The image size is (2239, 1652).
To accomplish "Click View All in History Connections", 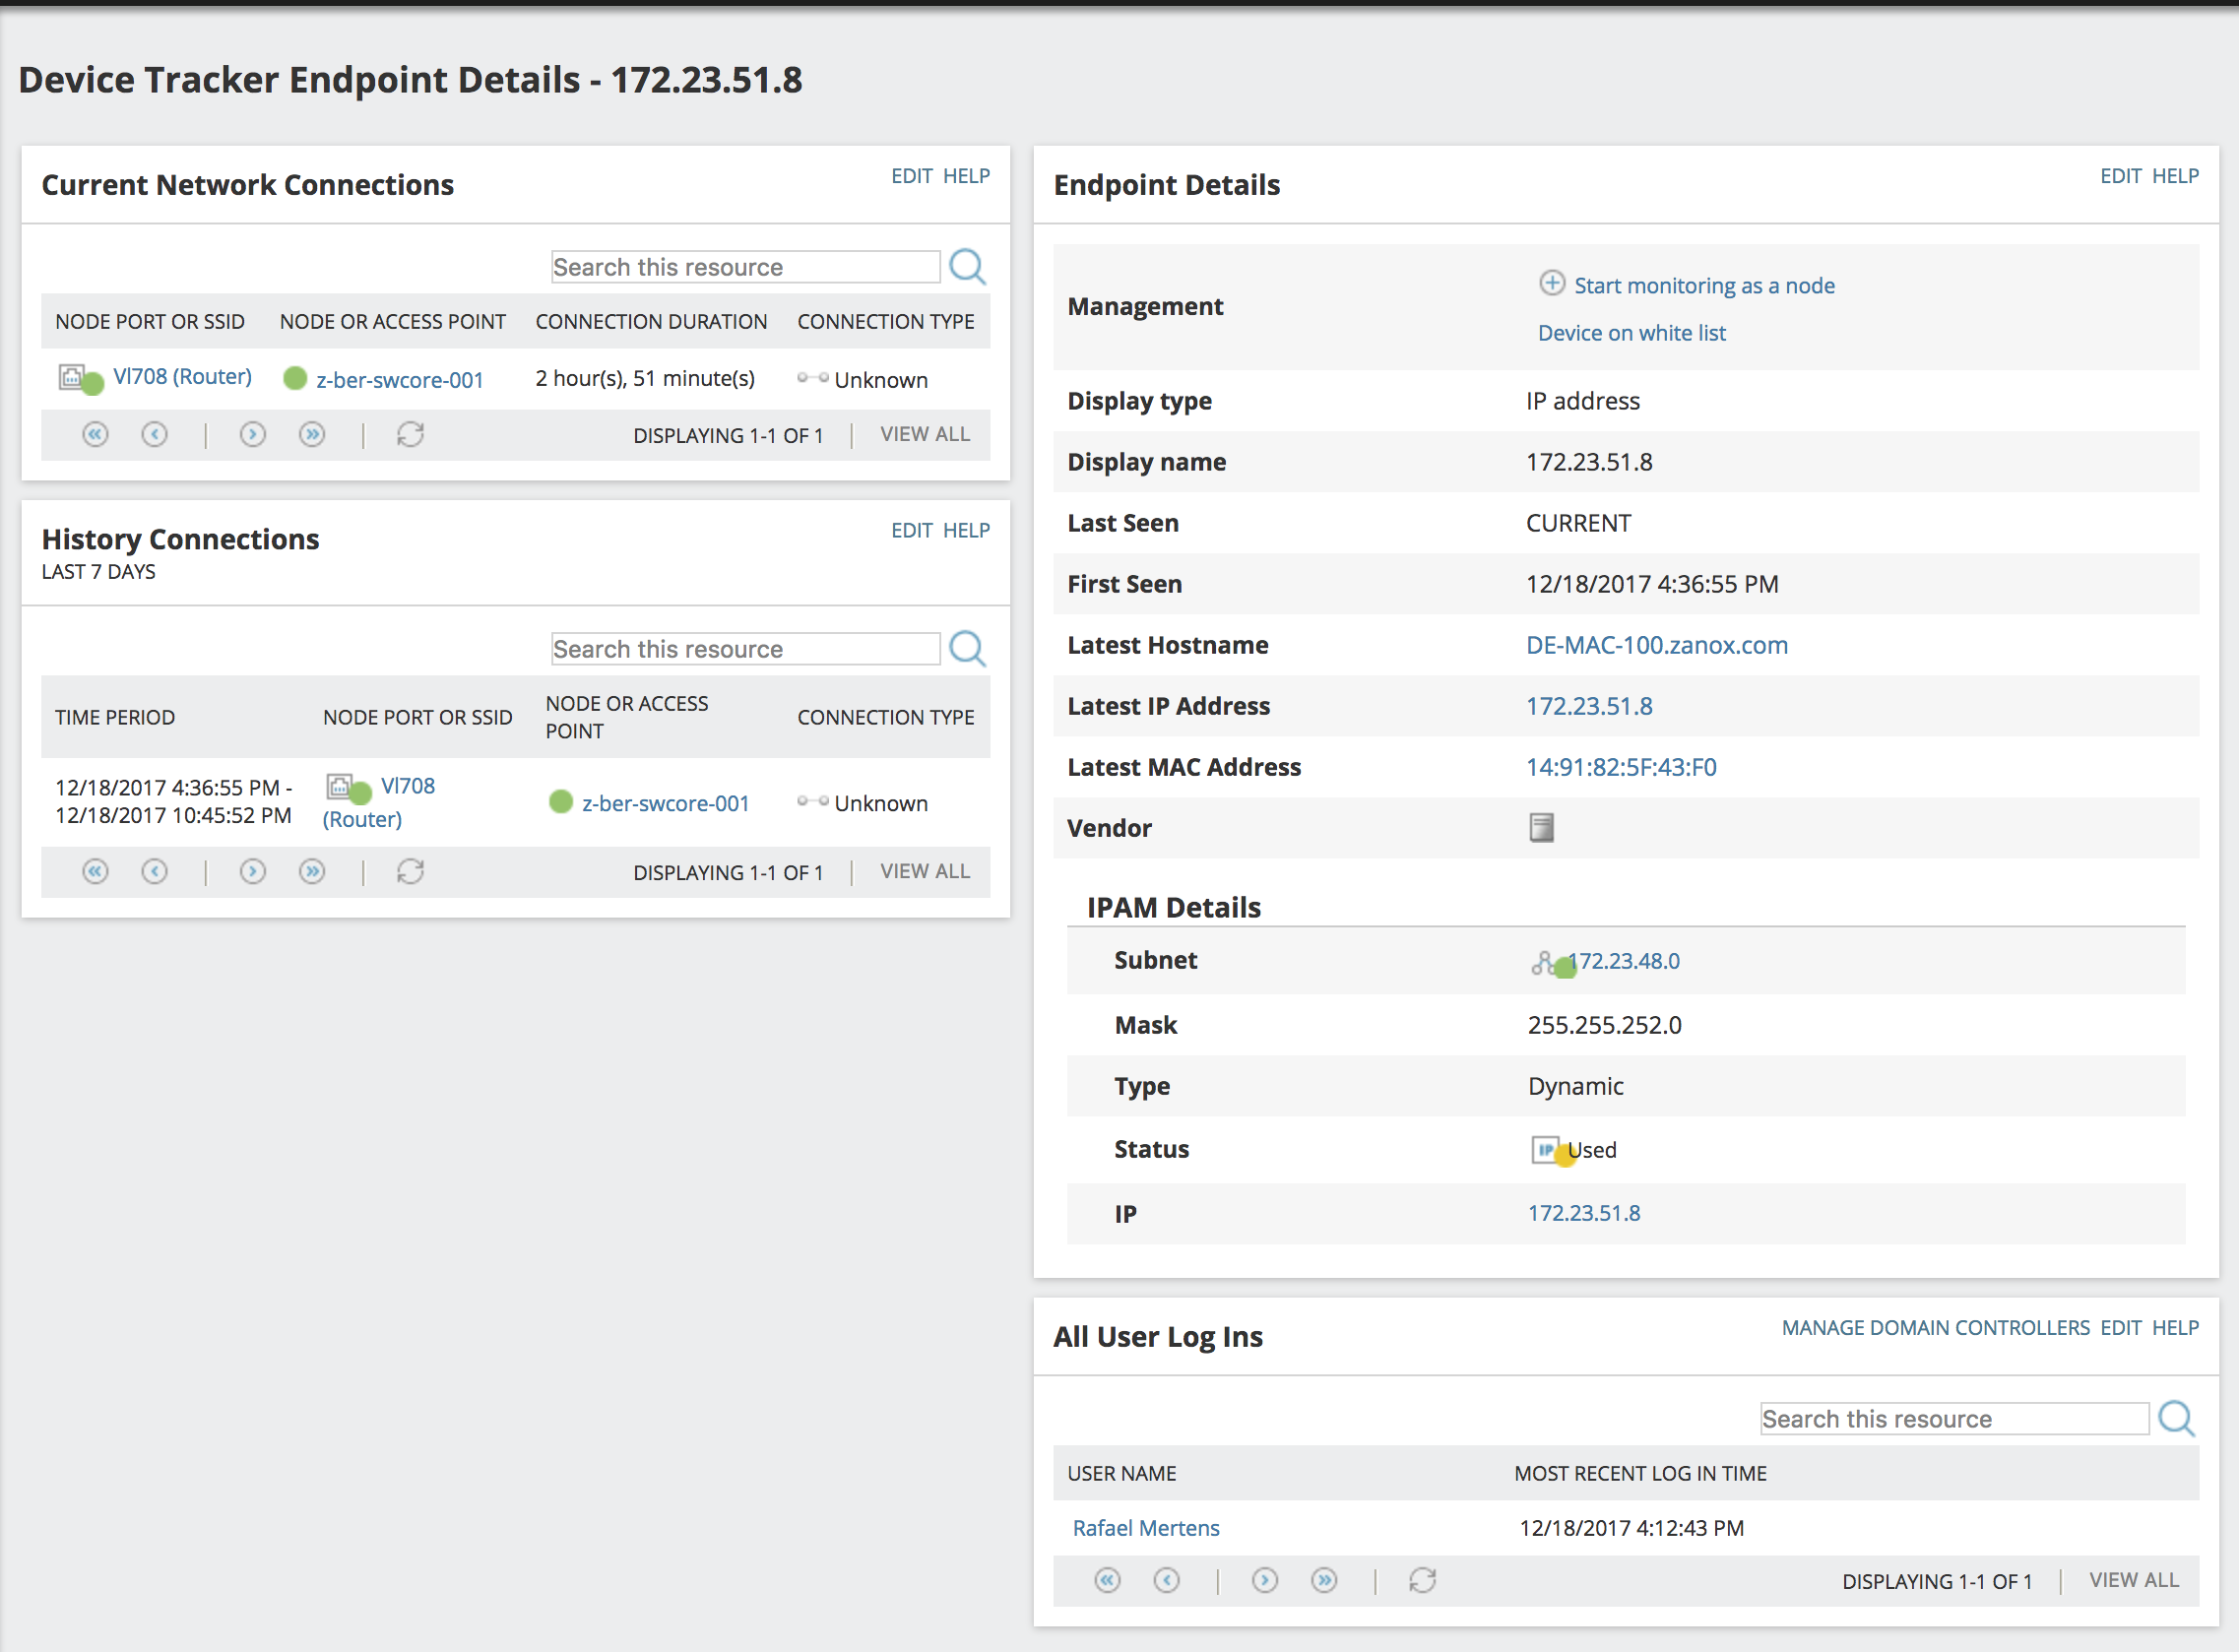I will pyautogui.click(x=924, y=871).
